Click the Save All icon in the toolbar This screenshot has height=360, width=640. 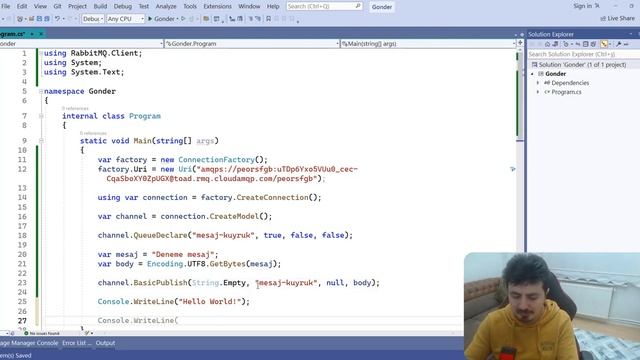[x=47, y=19]
